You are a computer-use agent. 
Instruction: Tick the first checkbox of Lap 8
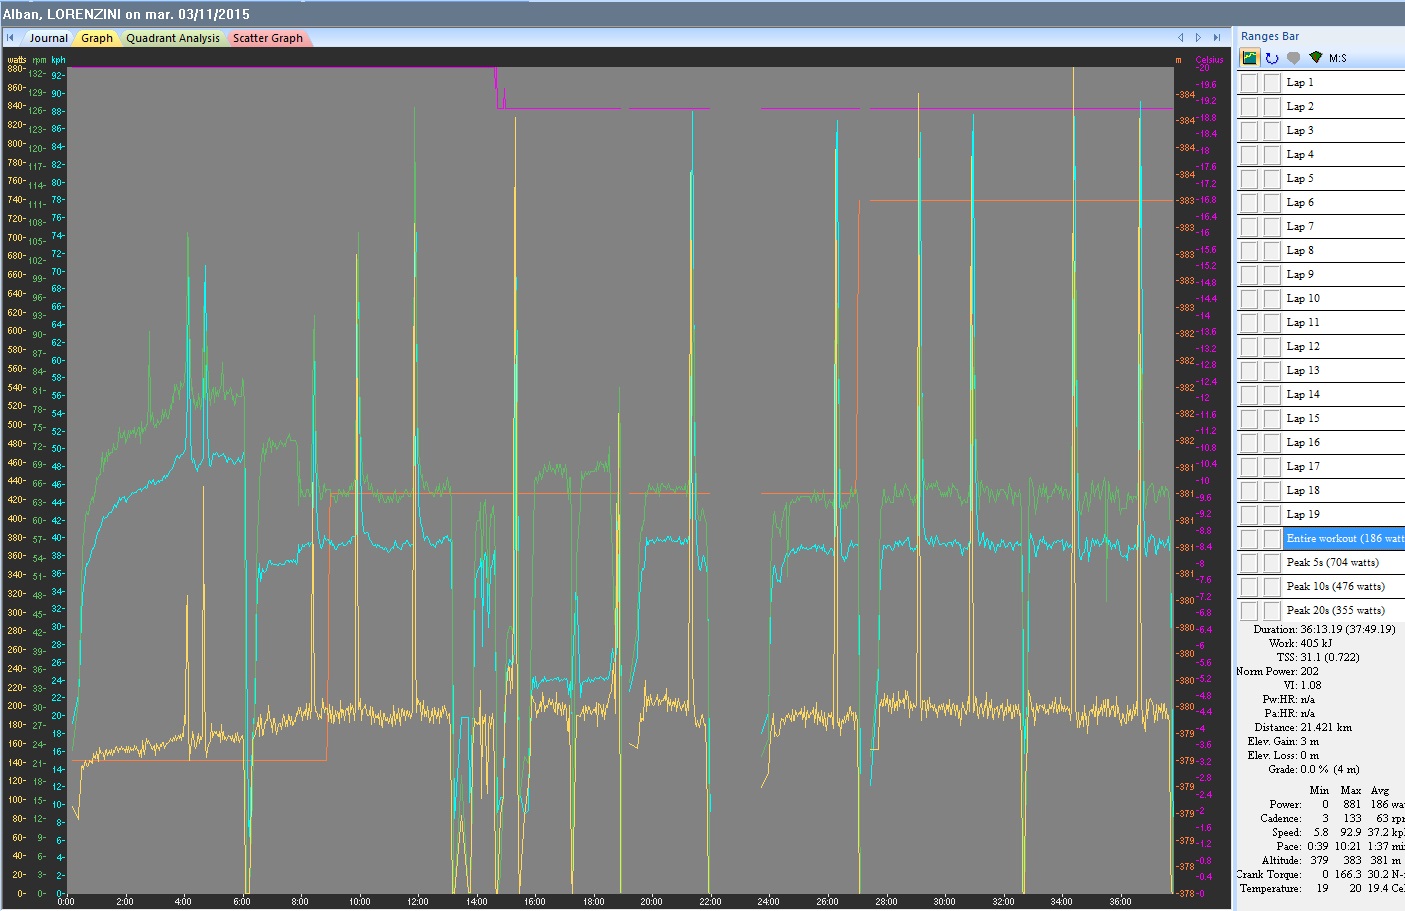[x=1249, y=251]
